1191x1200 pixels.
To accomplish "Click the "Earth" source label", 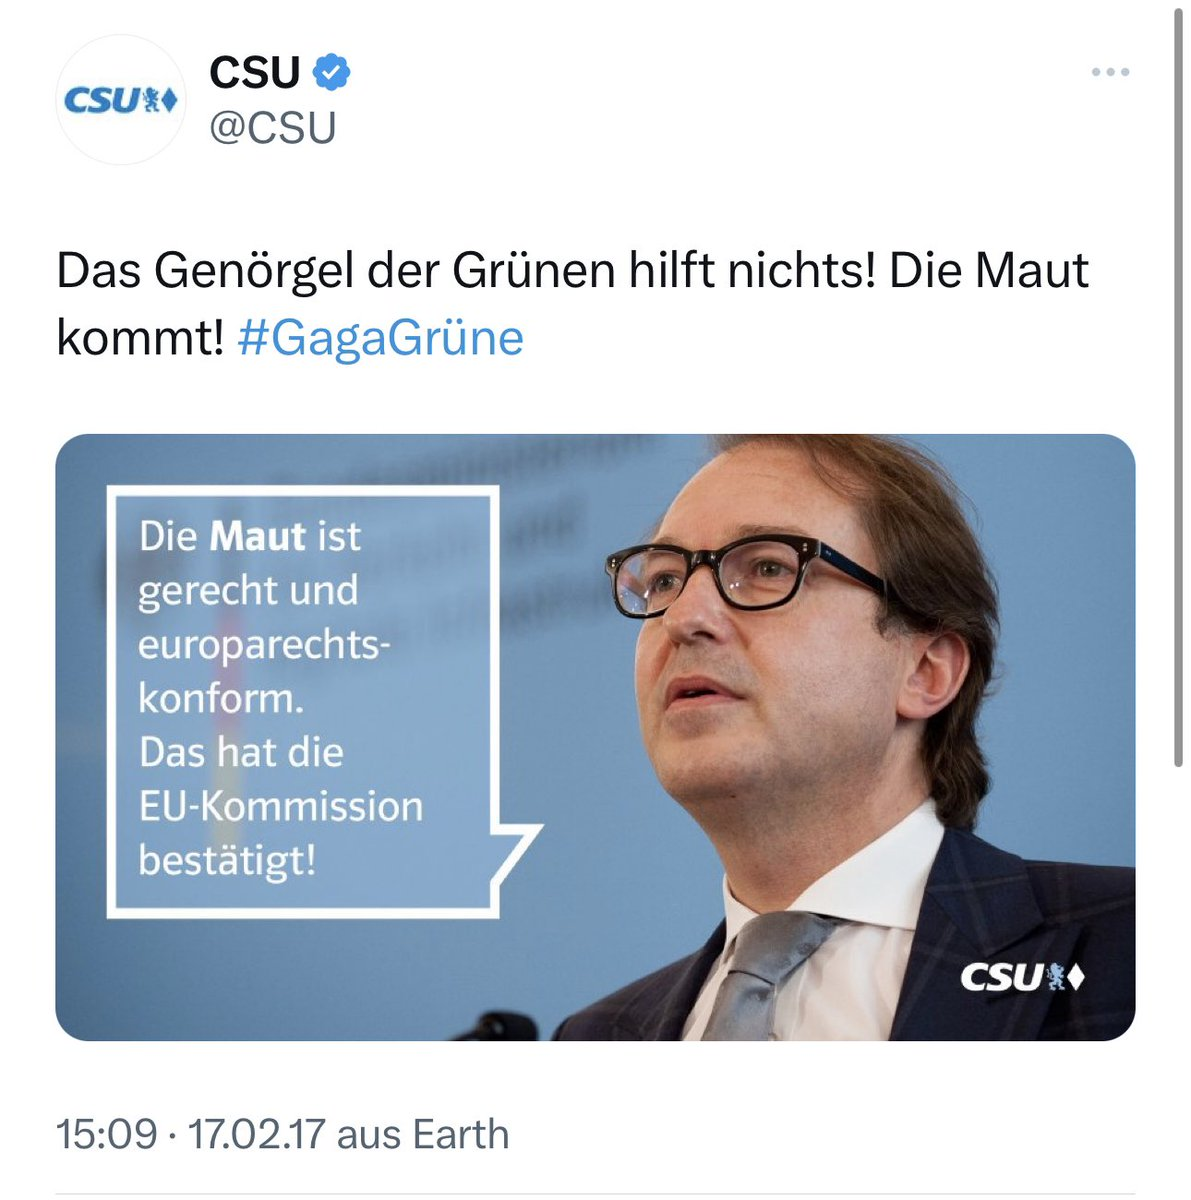I will click(461, 1135).
